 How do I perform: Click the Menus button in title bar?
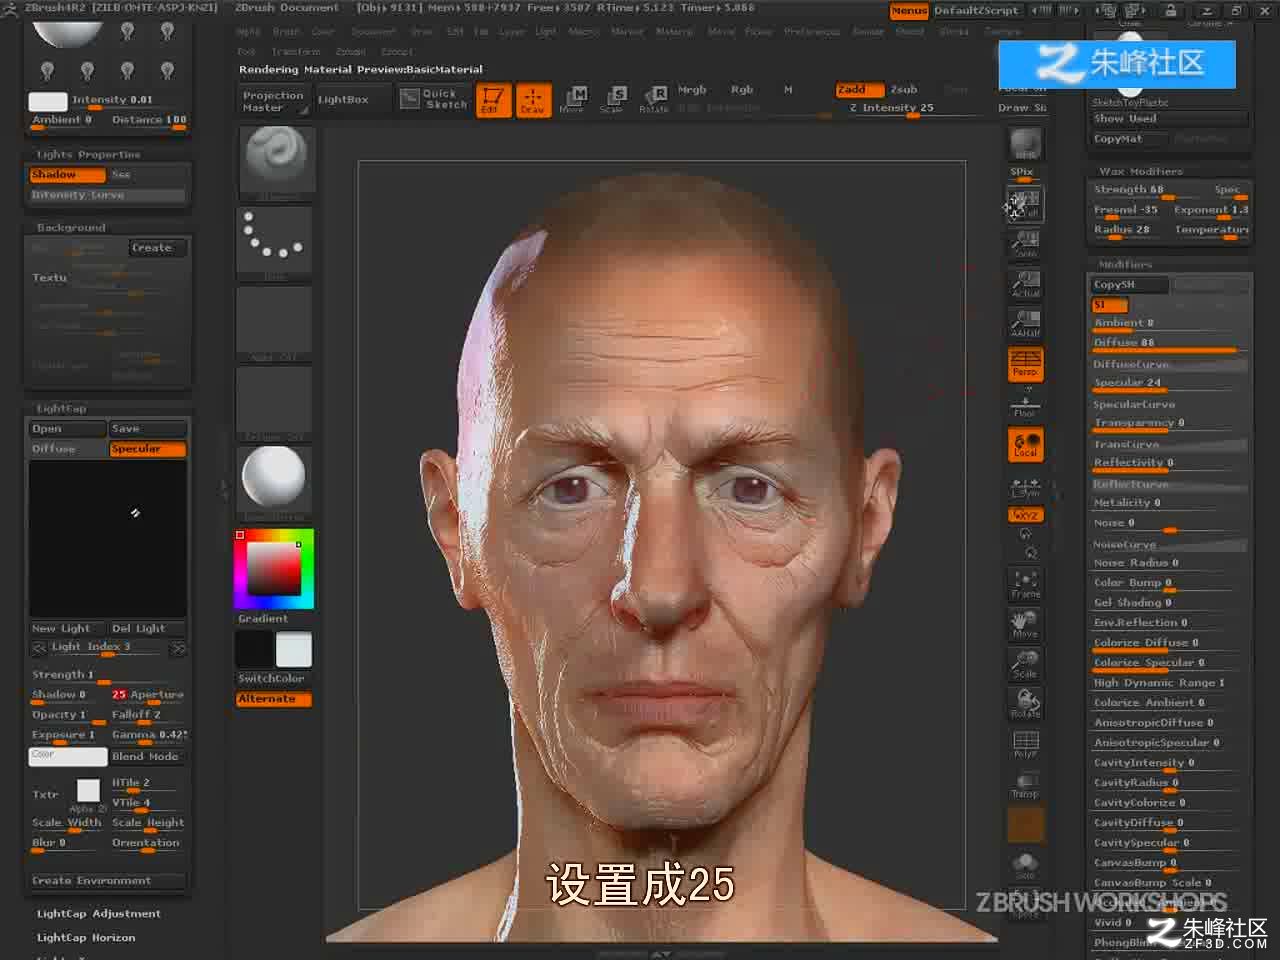pos(909,11)
